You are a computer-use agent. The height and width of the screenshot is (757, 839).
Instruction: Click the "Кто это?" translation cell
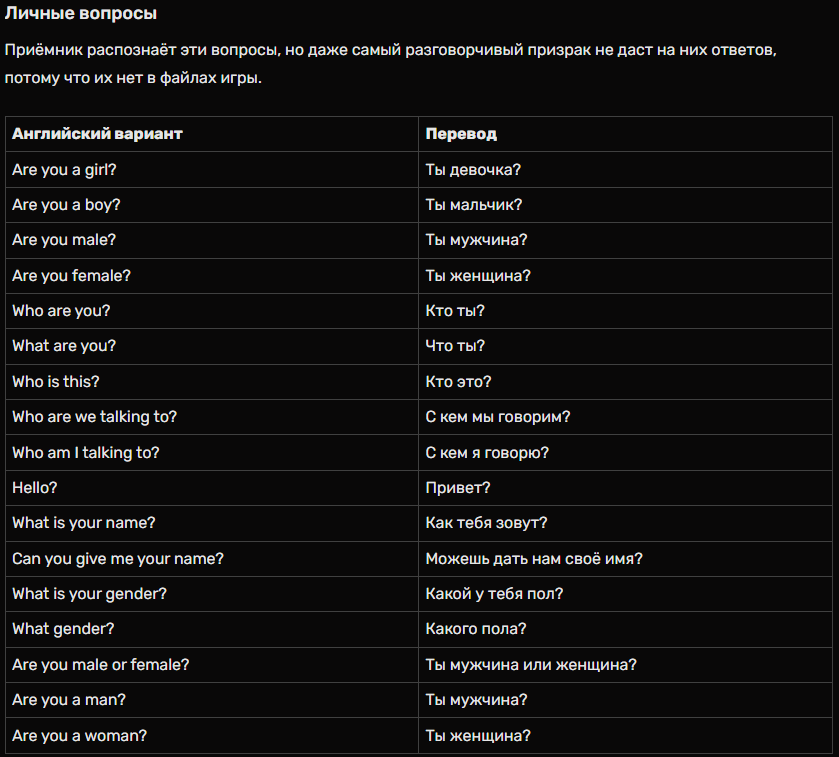tap(458, 382)
